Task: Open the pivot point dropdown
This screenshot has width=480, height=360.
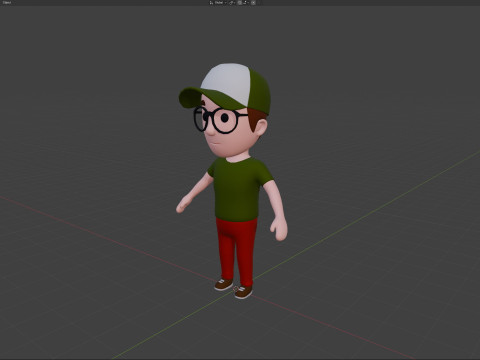Action: pyautogui.click(x=232, y=2)
